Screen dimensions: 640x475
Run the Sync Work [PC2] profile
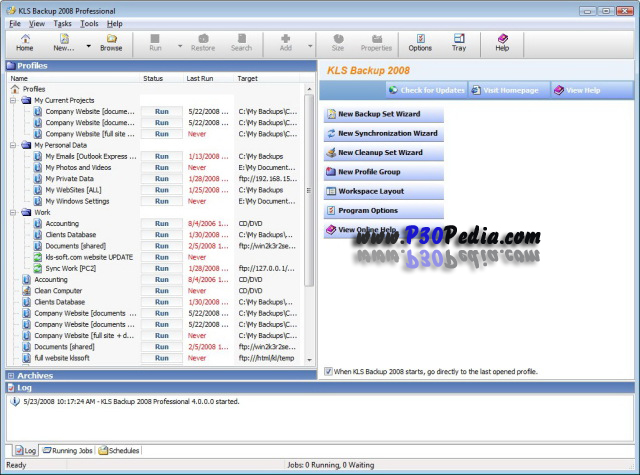(162, 268)
